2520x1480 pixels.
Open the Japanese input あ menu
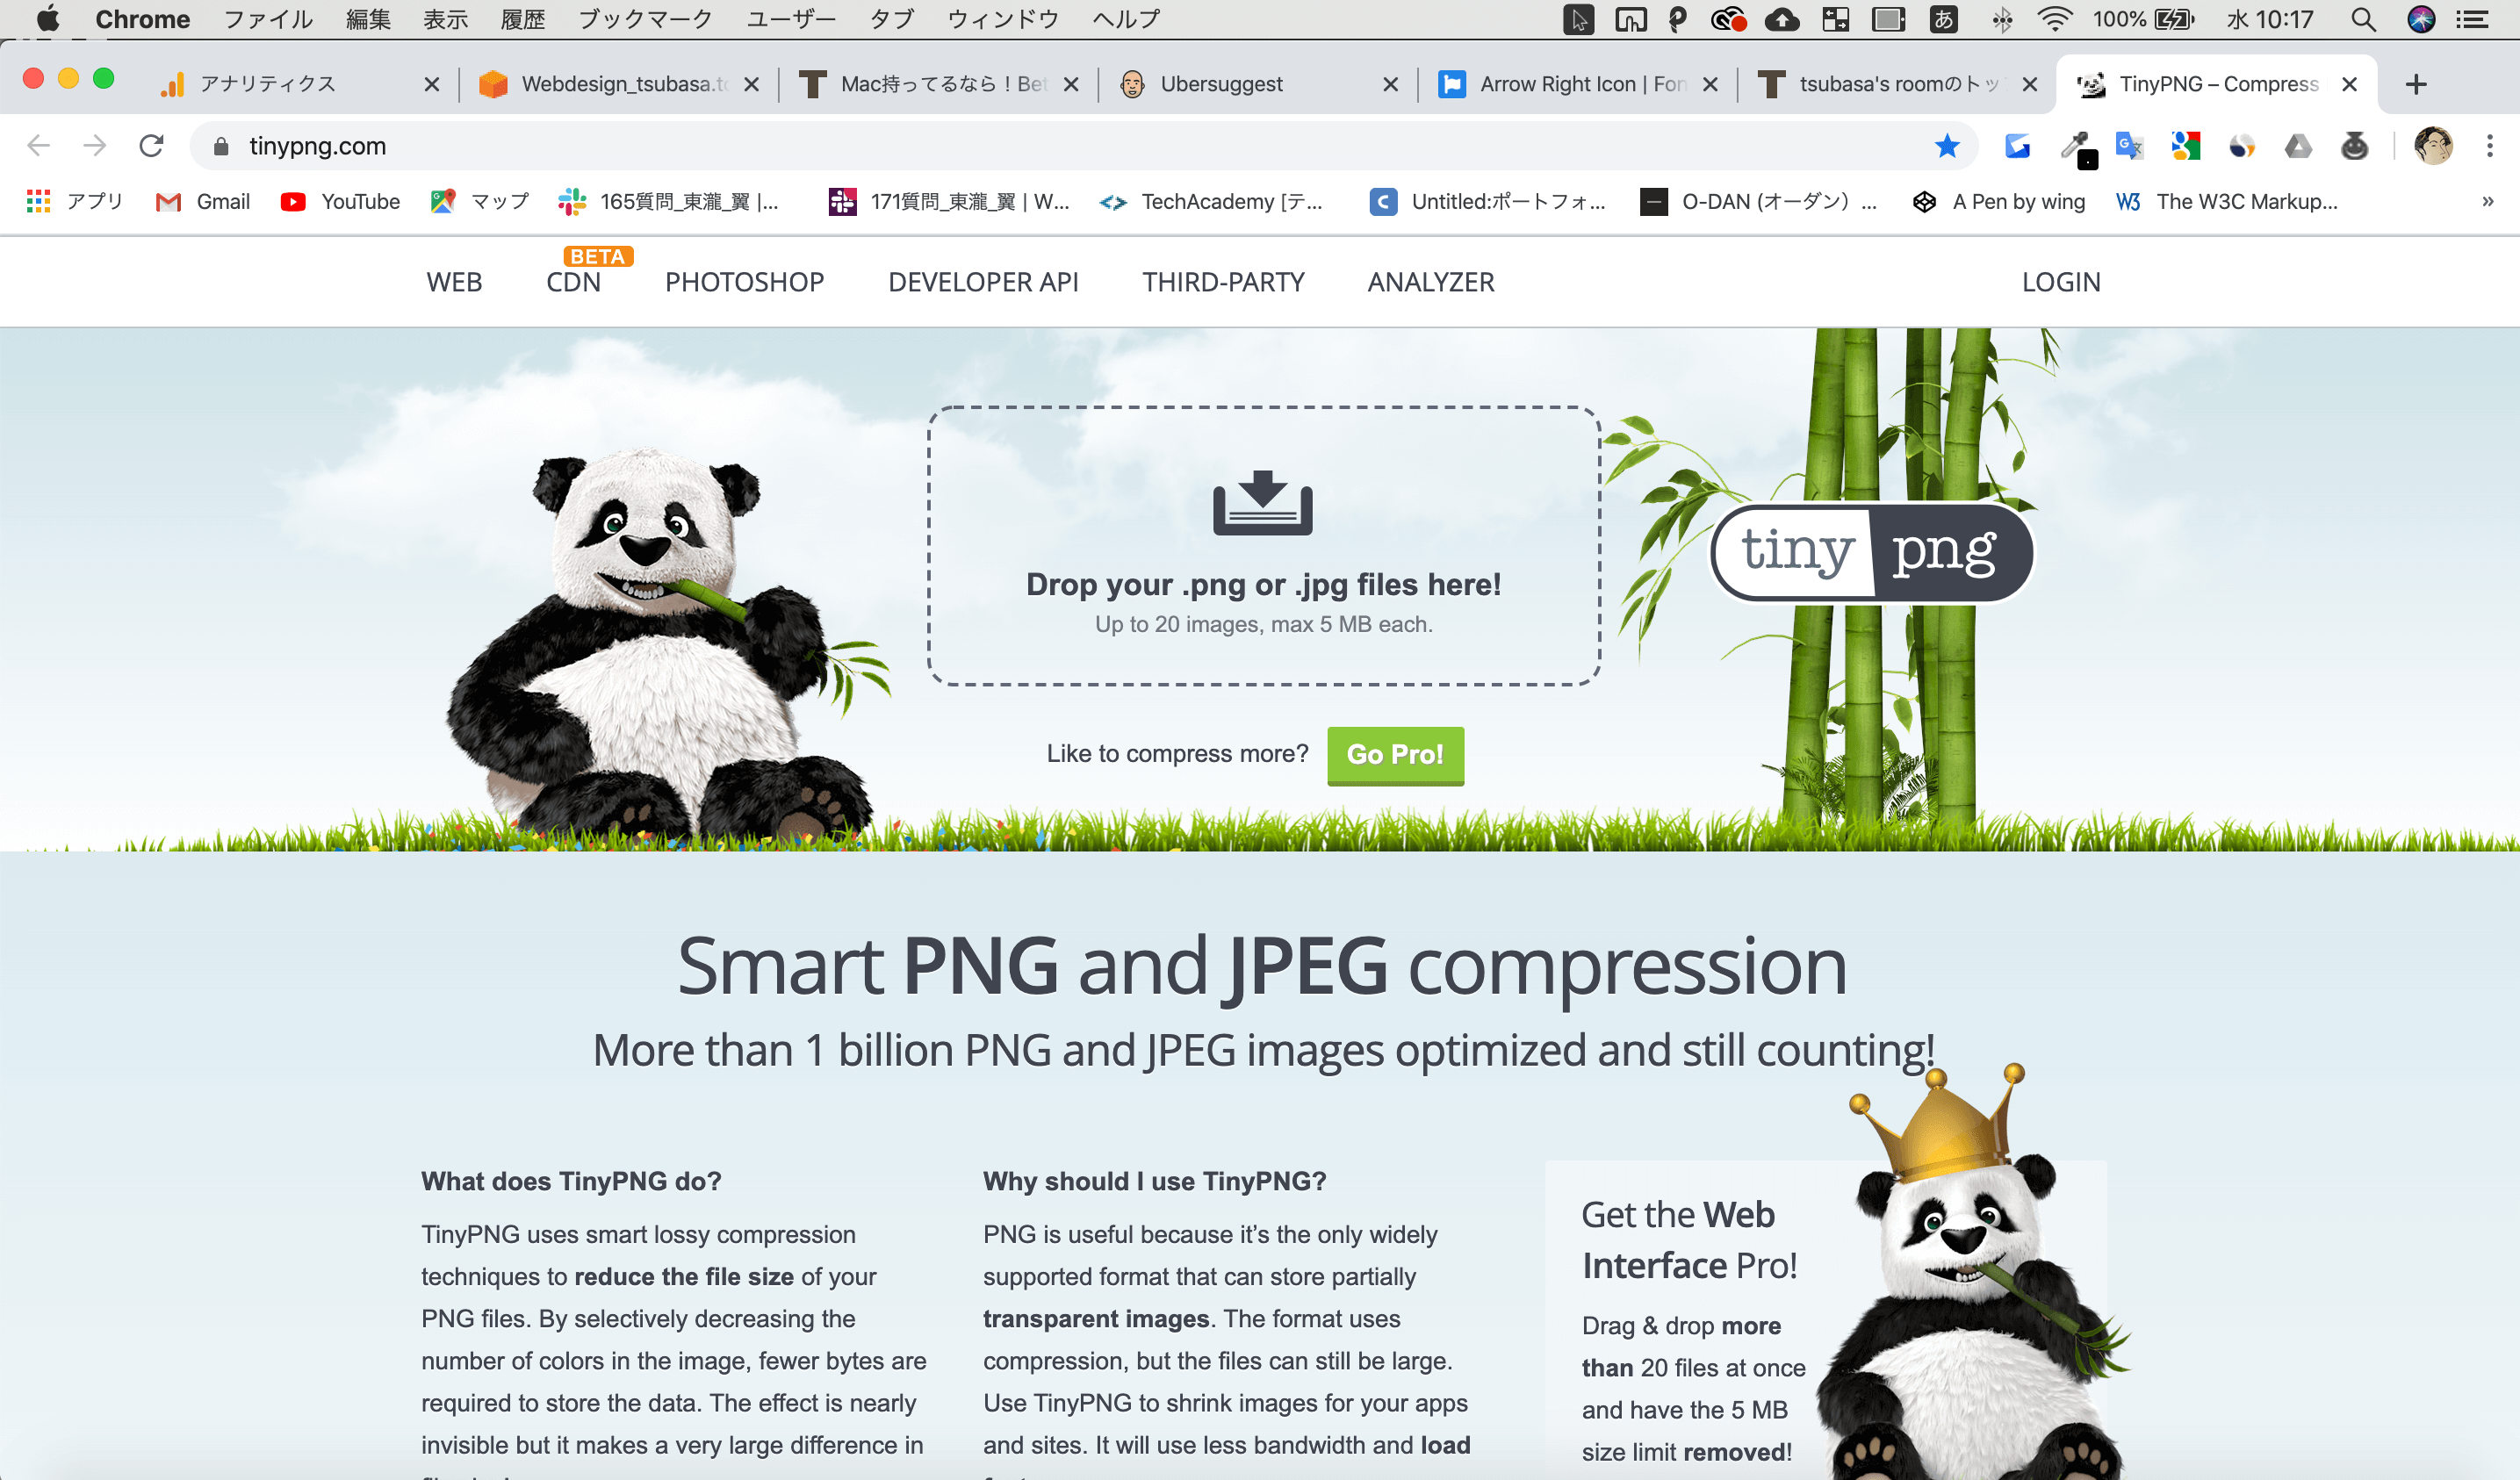pos(1943,19)
